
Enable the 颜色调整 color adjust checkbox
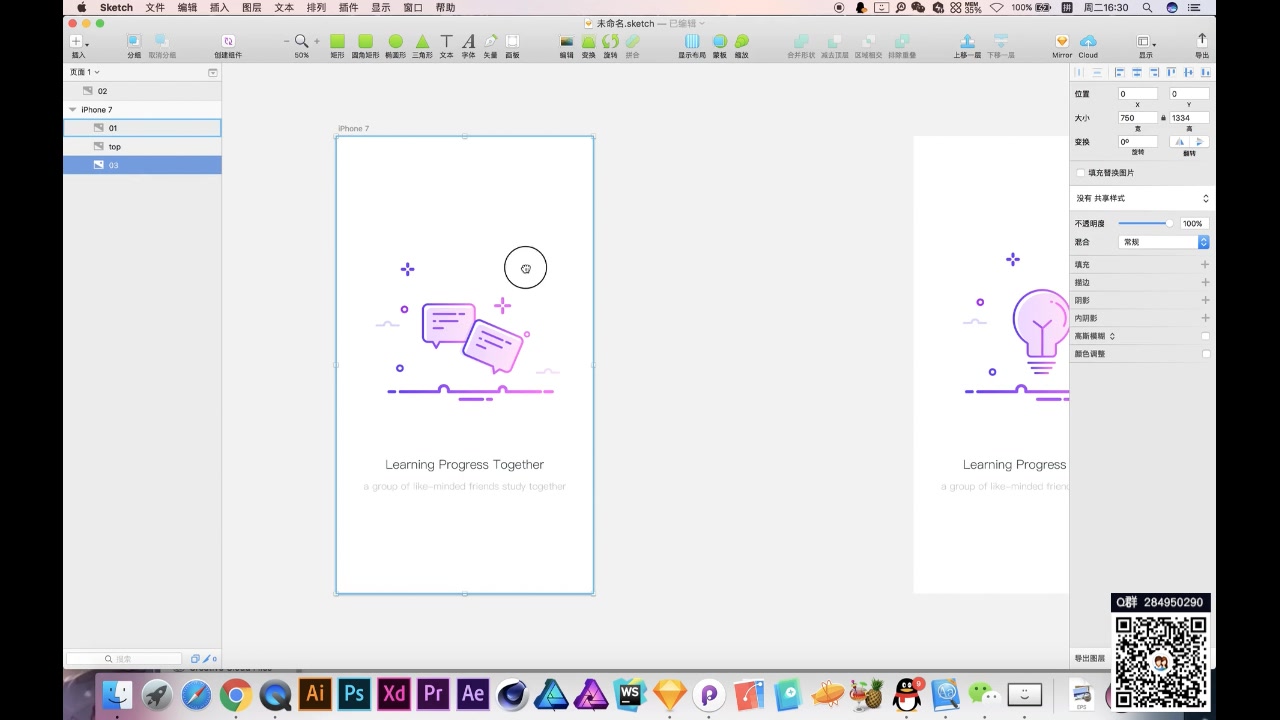[1205, 354]
